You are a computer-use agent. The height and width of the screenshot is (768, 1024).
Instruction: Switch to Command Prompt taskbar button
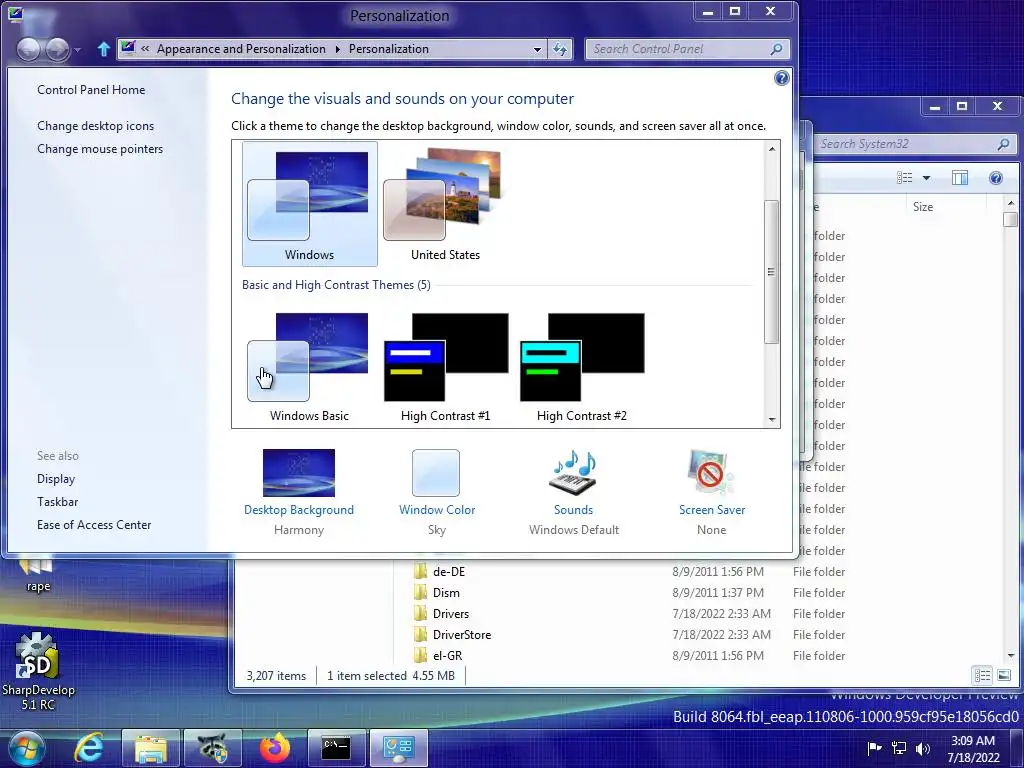click(337, 748)
